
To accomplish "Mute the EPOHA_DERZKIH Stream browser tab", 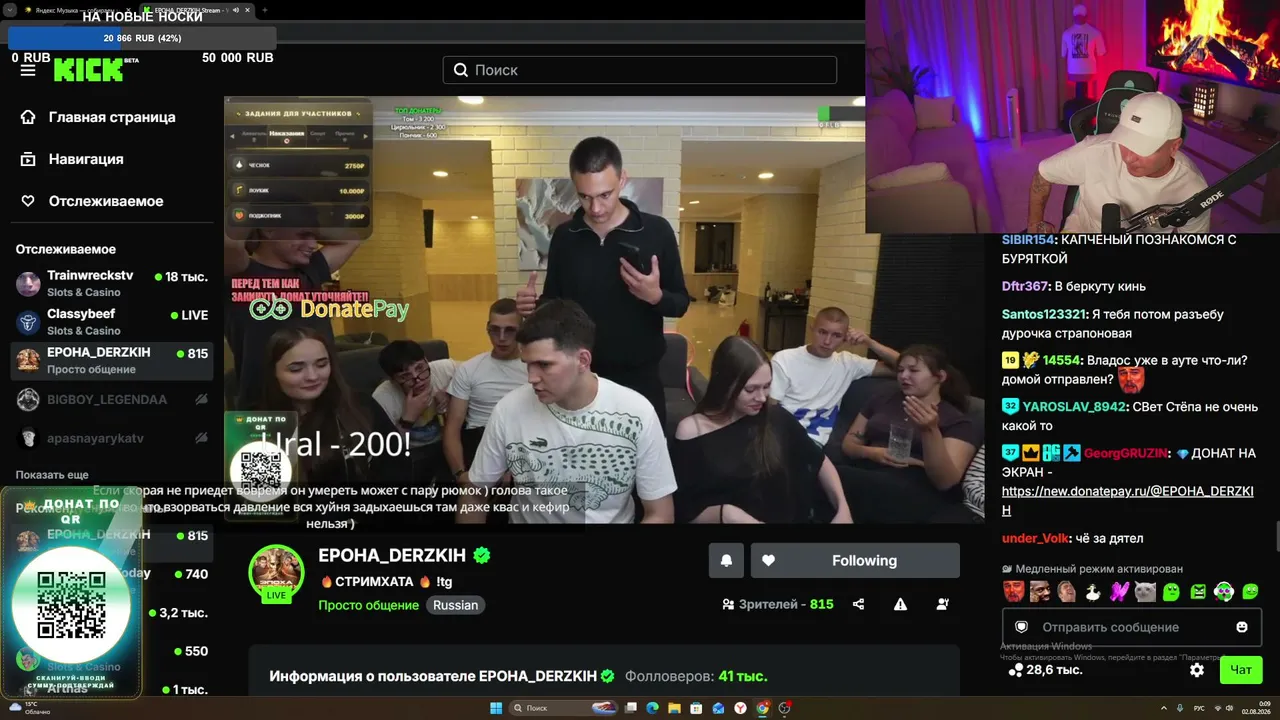I will (x=236, y=10).
